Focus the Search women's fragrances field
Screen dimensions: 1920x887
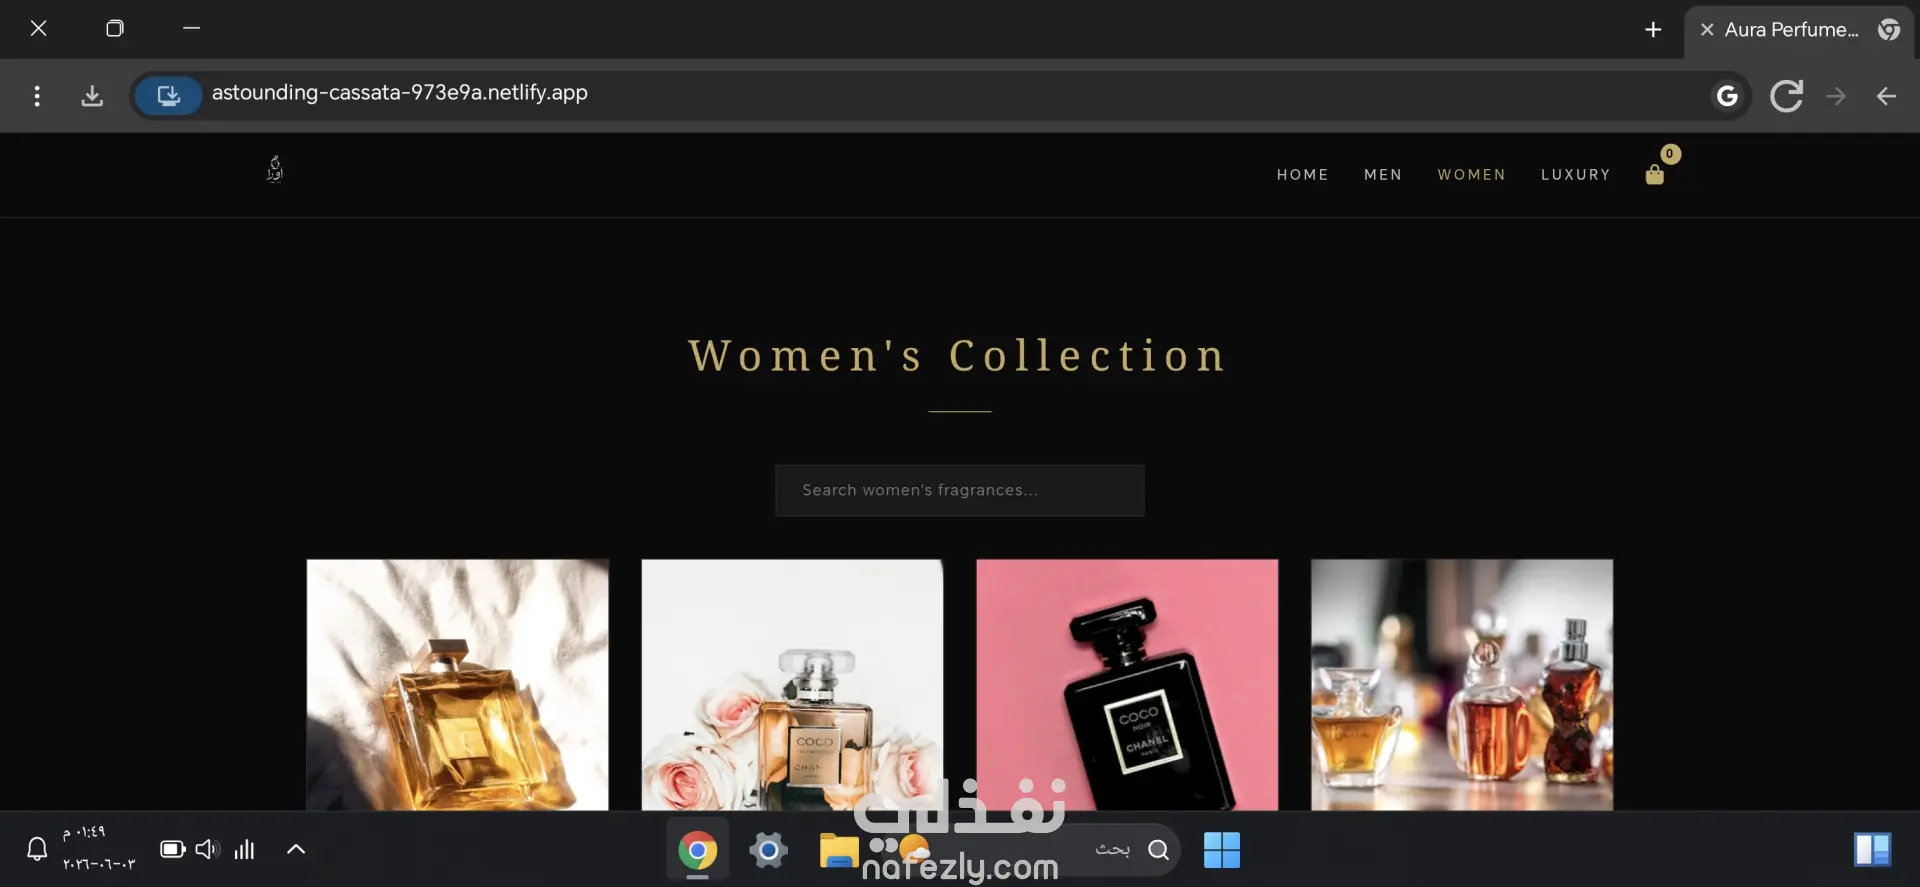tap(960, 490)
